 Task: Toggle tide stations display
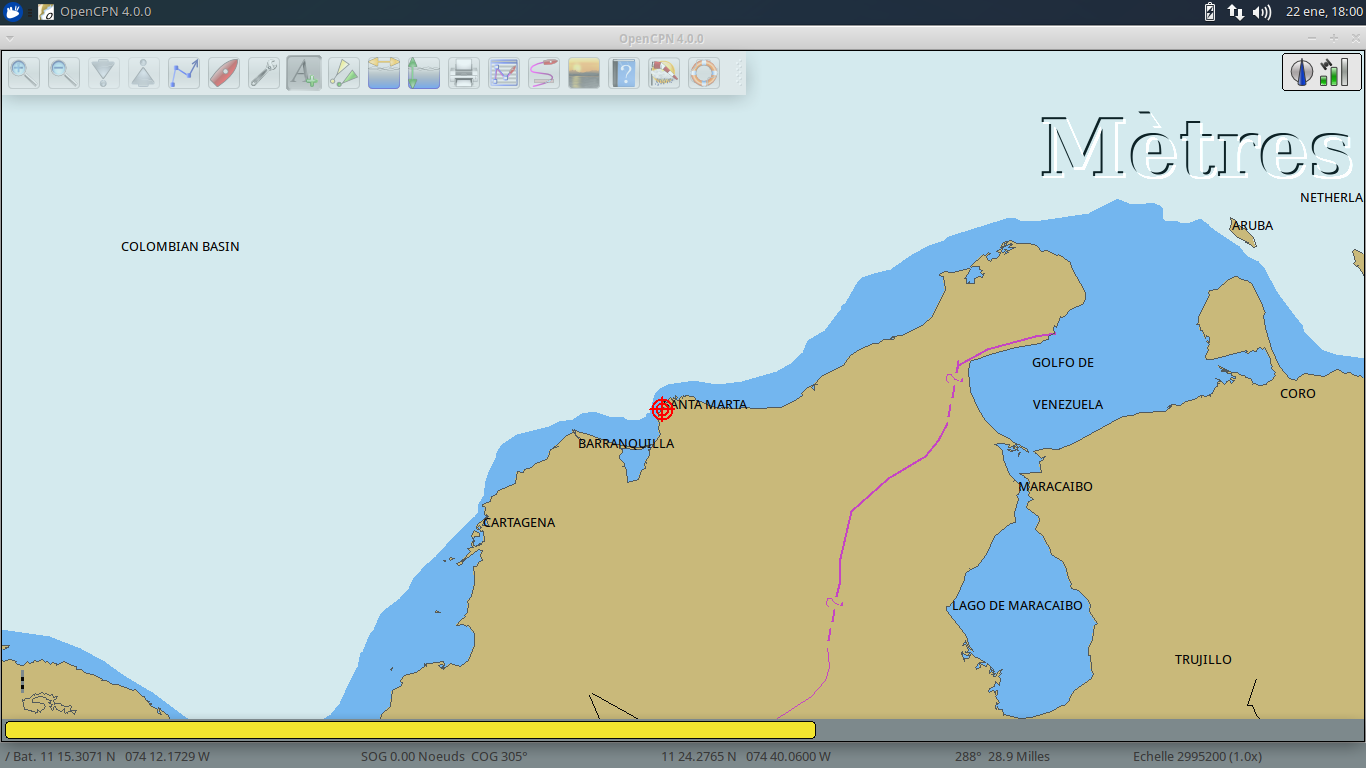click(x=424, y=73)
